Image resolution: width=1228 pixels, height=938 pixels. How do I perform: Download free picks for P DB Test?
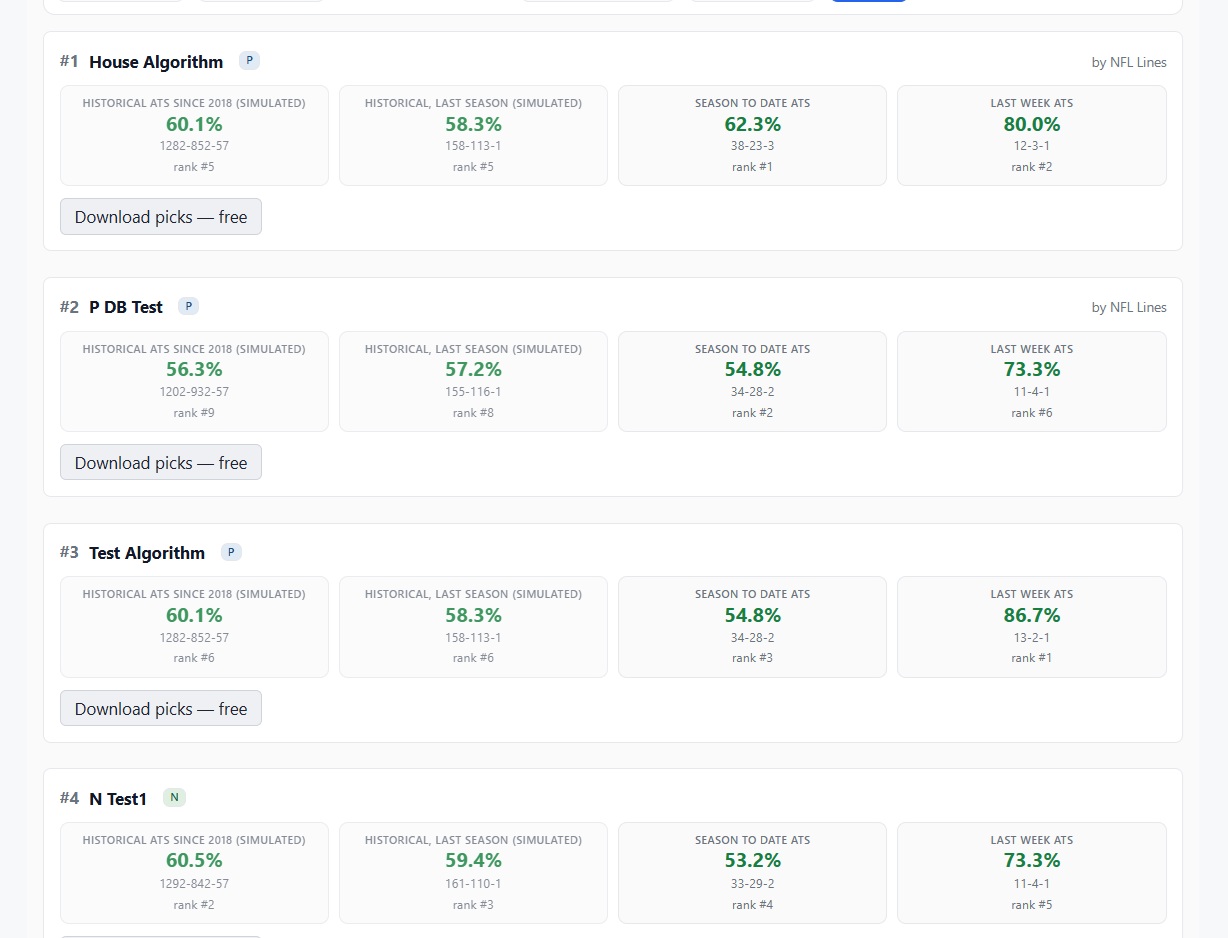point(161,463)
